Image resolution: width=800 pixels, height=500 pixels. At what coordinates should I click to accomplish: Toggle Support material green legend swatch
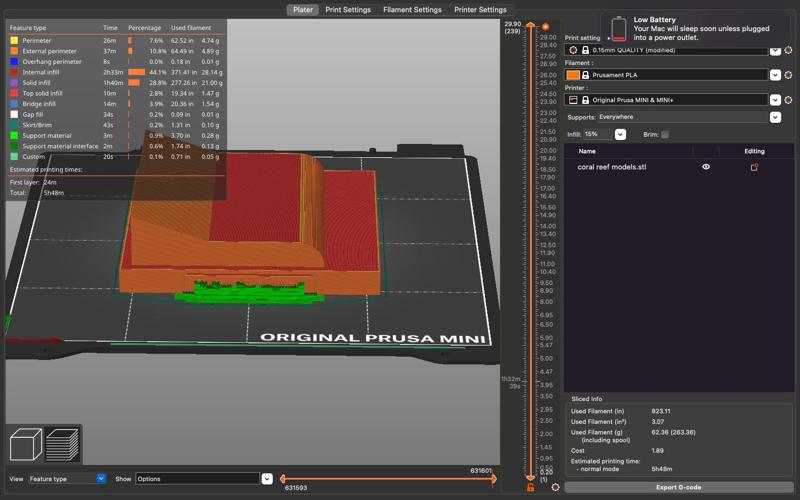[14, 136]
